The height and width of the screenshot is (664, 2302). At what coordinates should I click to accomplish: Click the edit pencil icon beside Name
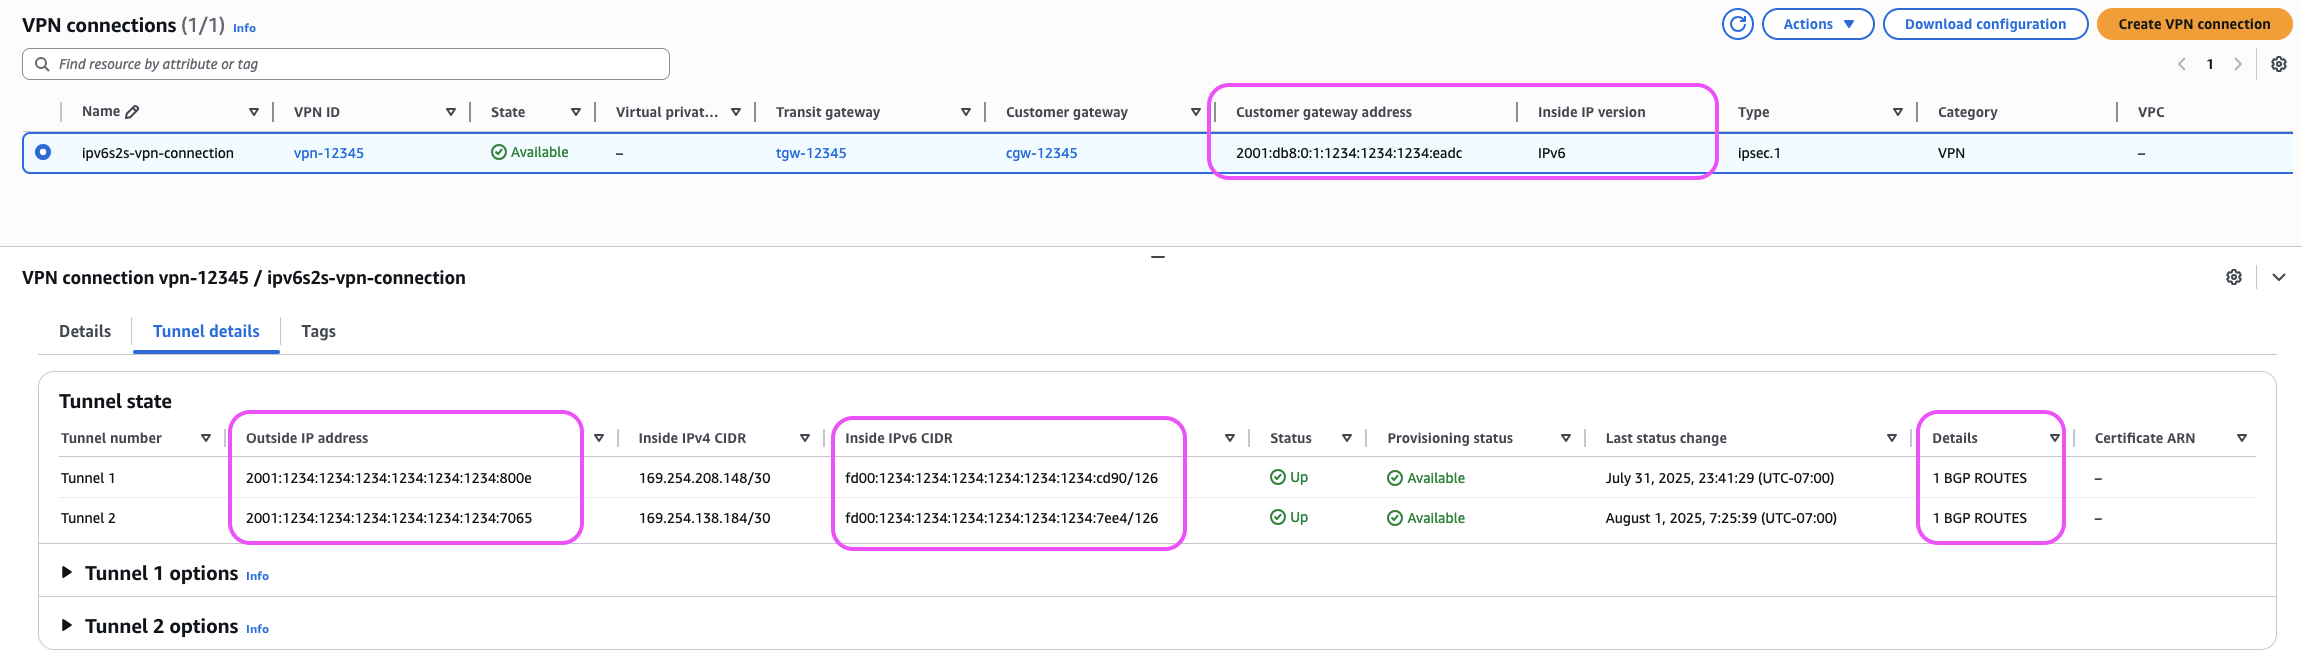(x=132, y=112)
